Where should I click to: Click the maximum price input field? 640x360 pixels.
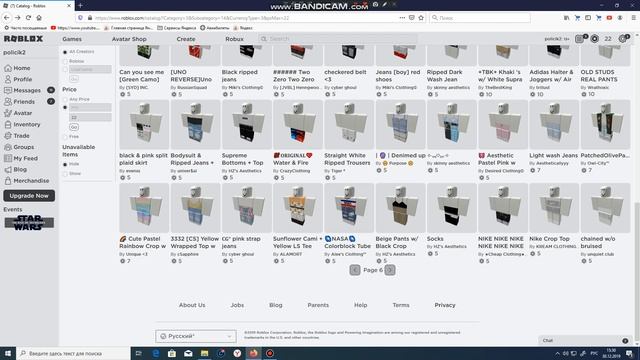coord(90,117)
